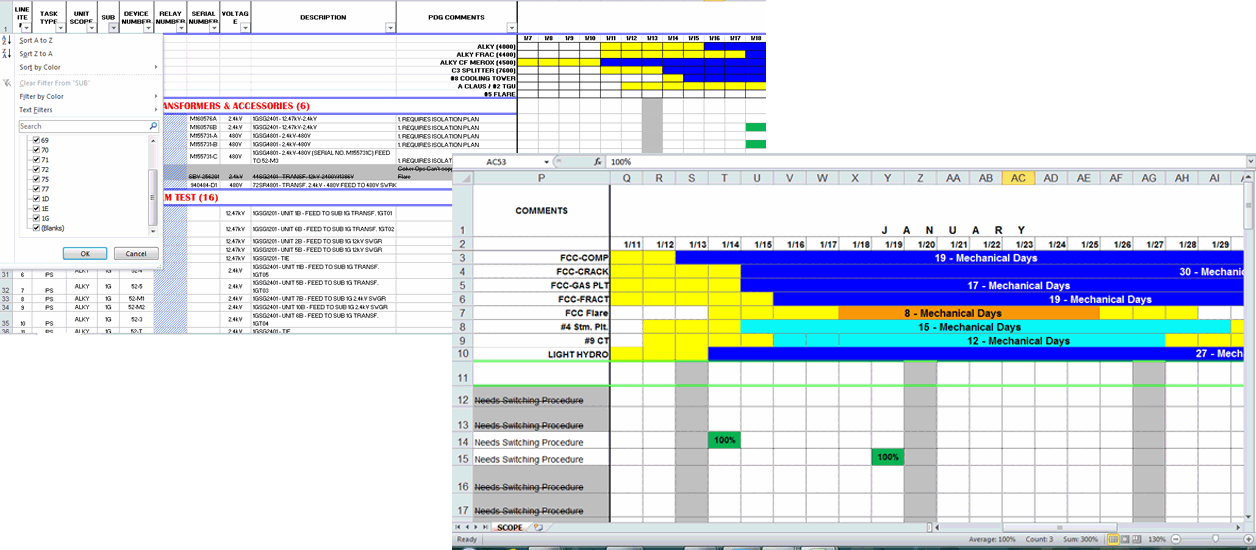Toggle the 75 filter checkbox
The width and height of the screenshot is (1256, 550).
[37, 179]
